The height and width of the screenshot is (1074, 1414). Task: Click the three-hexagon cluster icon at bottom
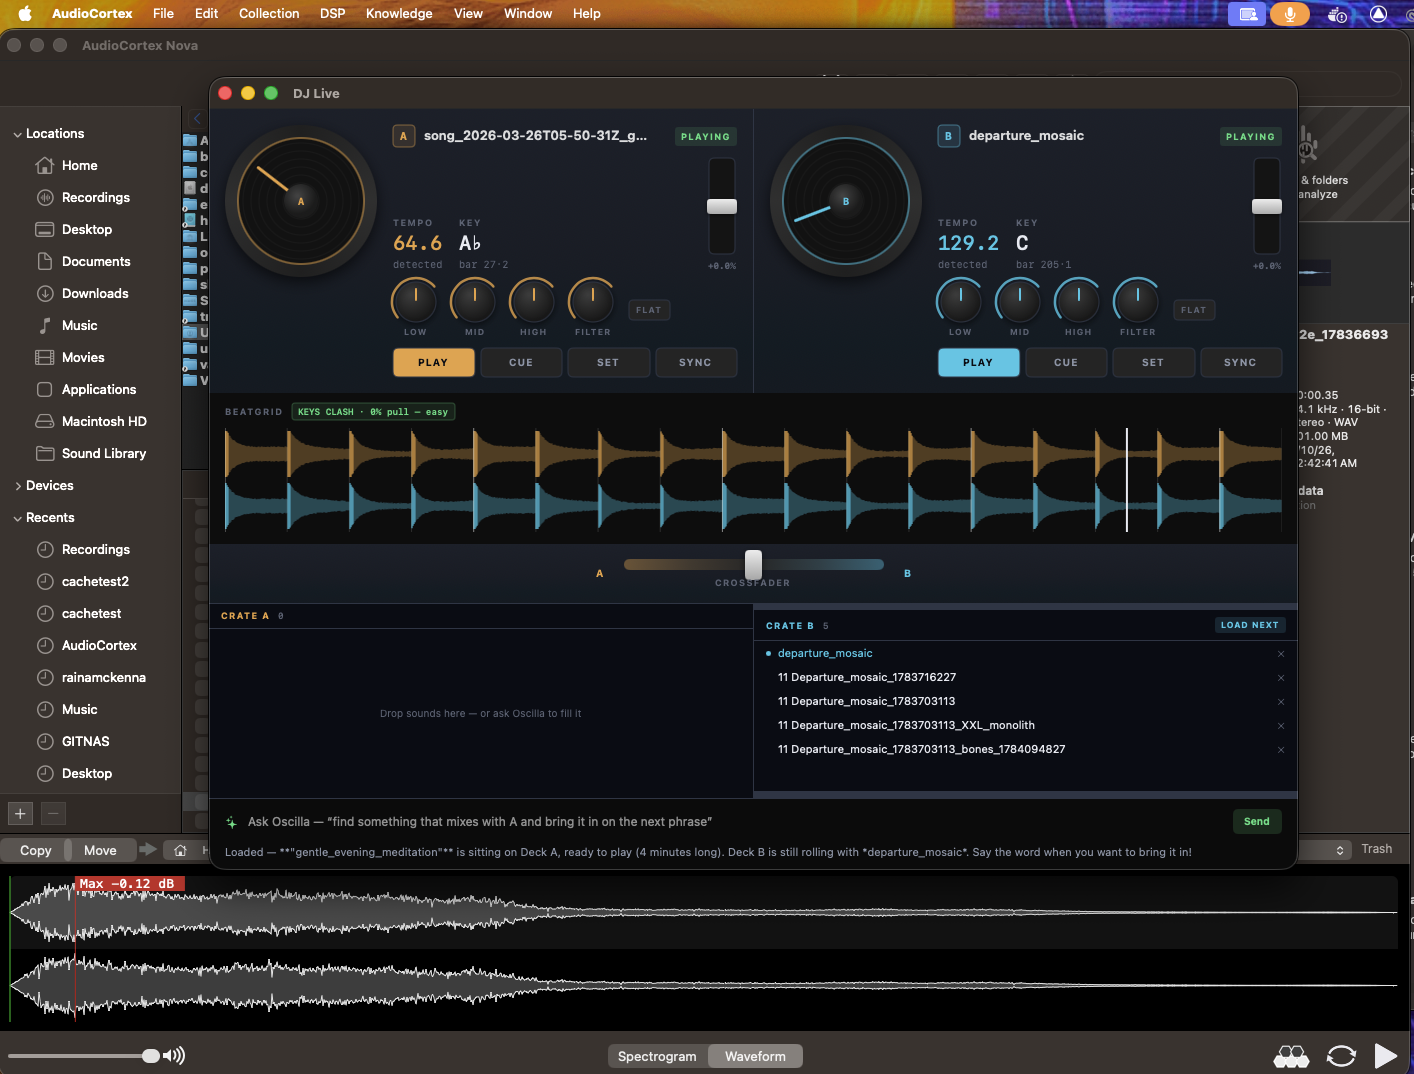[x=1291, y=1055]
